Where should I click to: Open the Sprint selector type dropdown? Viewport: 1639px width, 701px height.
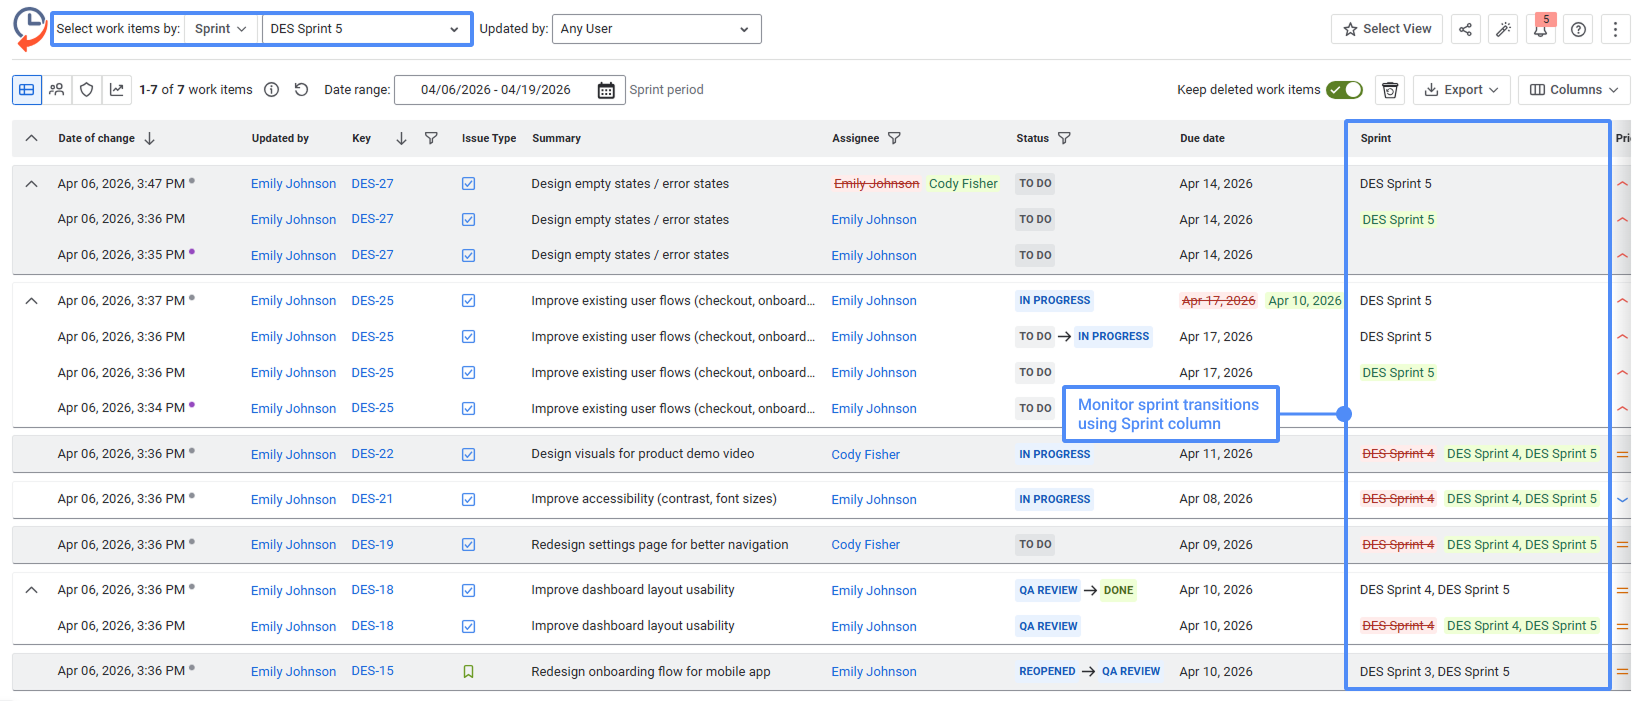222,29
